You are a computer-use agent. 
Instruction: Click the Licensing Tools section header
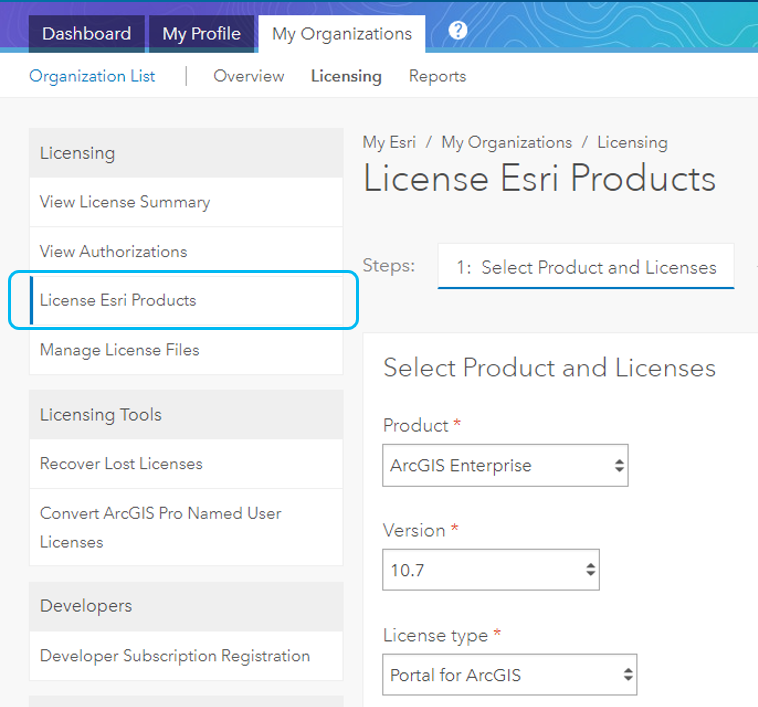point(186,415)
